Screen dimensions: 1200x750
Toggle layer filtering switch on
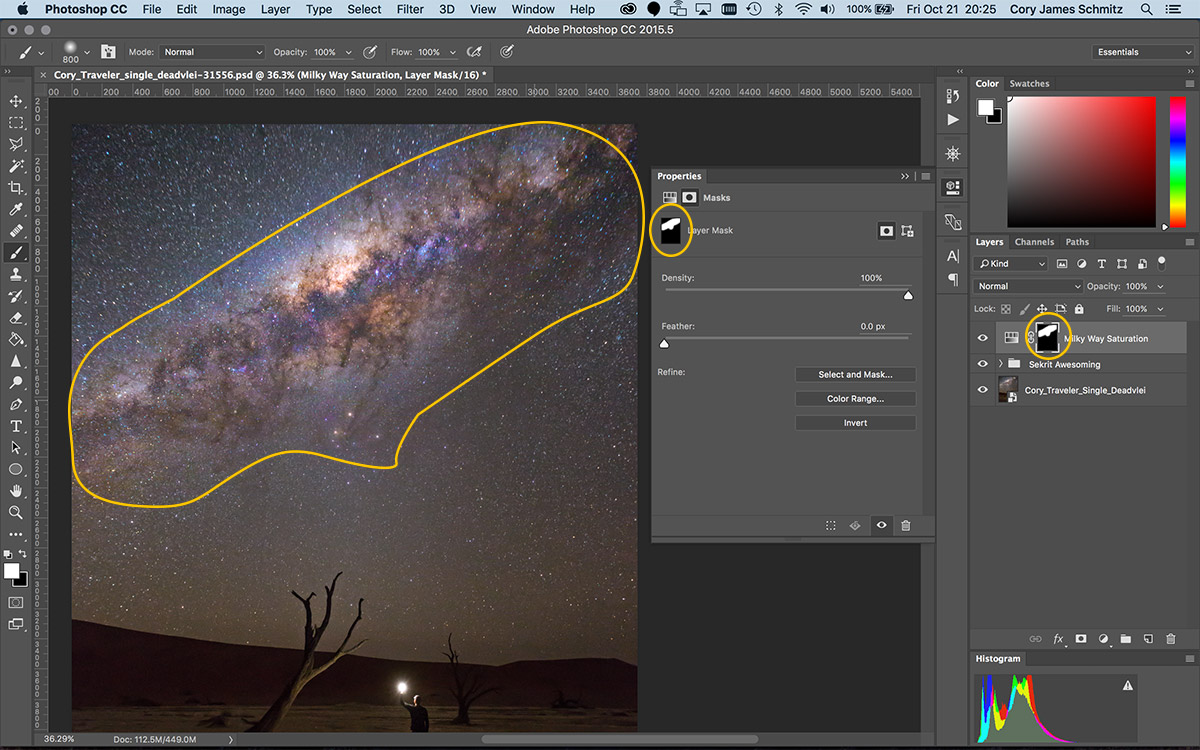1161,263
